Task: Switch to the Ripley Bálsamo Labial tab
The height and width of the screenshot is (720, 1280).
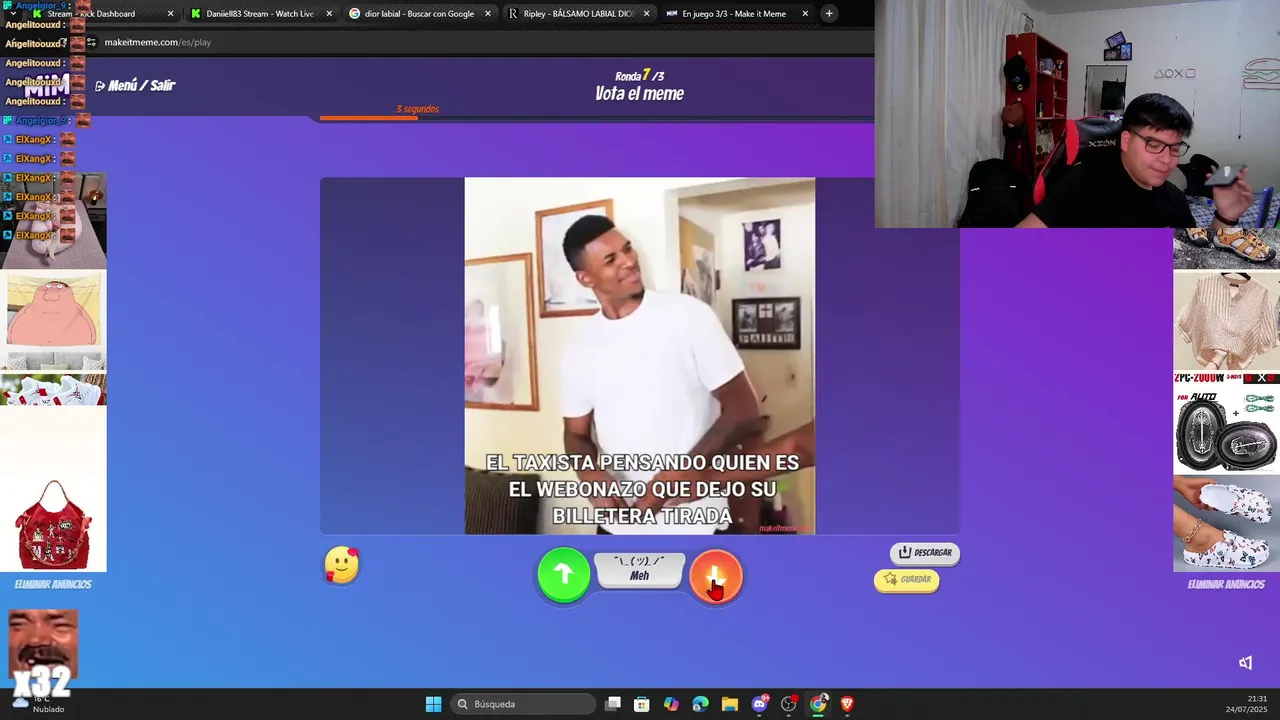Action: point(578,14)
